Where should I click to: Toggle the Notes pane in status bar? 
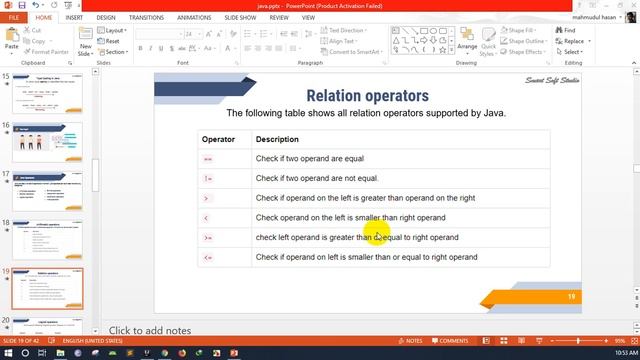pos(410,341)
